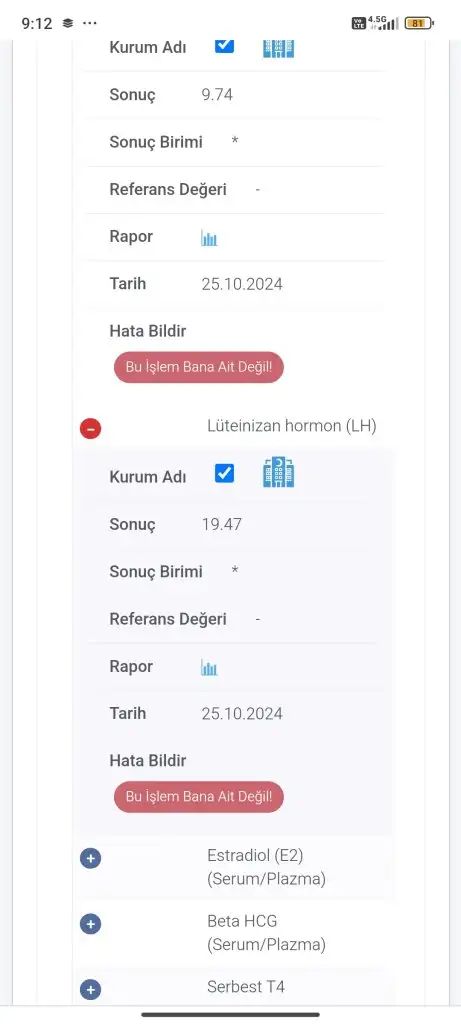Expand Estradiol (E2) with plus button
The height and width of the screenshot is (1024, 461).
point(90,857)
